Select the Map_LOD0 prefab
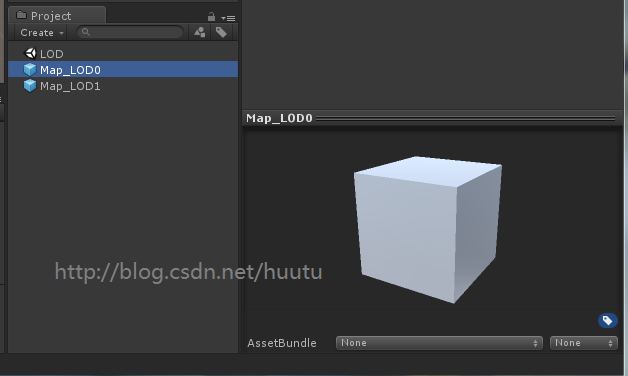The height and width of the screenshot is (376, 628). (x=123, y=70)
